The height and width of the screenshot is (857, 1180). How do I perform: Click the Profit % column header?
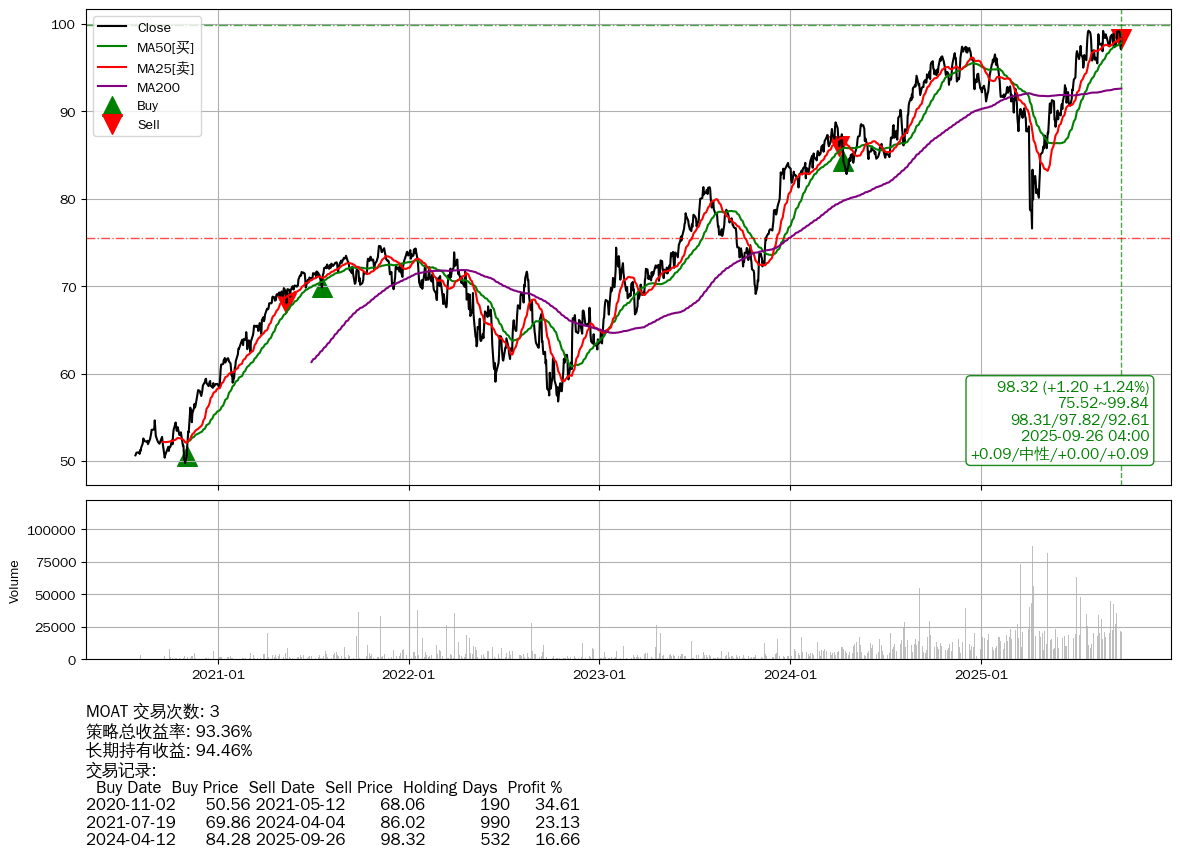point(534,787)
